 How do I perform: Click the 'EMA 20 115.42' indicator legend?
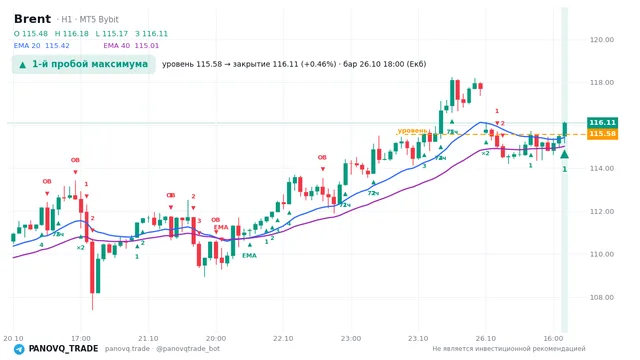pos(42,46)
